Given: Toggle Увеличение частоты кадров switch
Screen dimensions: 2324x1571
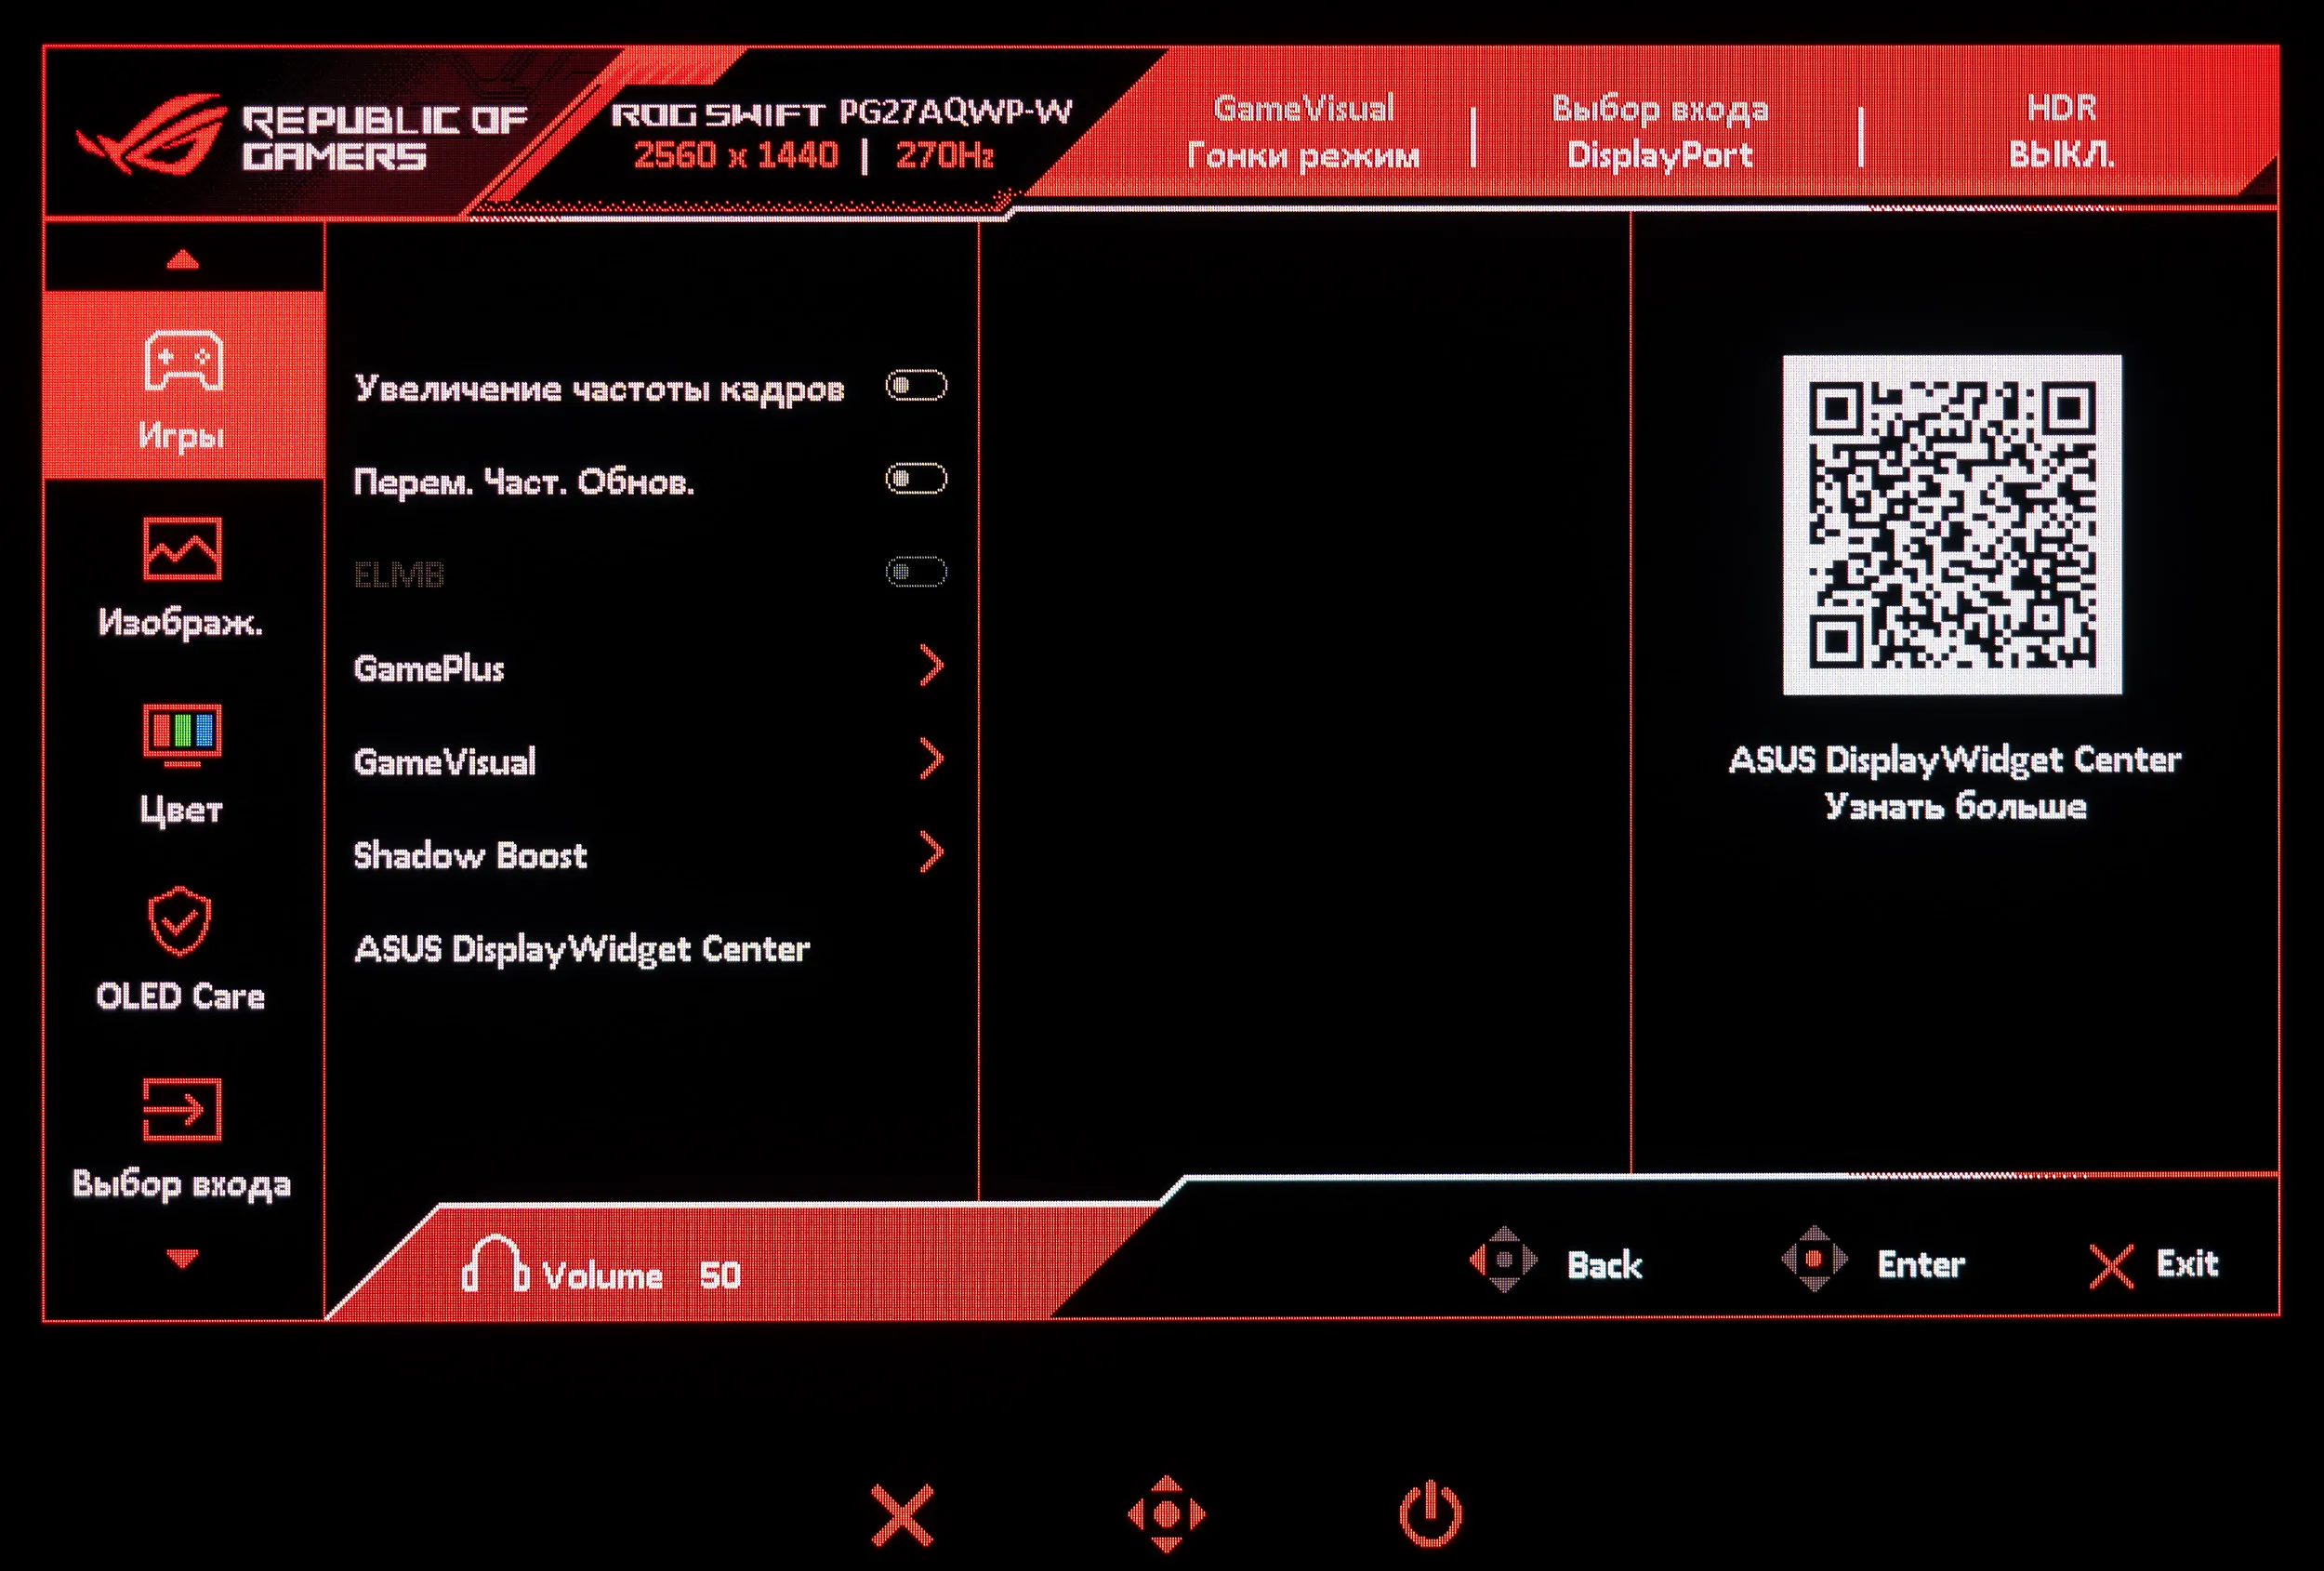Looking at the screenshot, I should tap(916, 386).
